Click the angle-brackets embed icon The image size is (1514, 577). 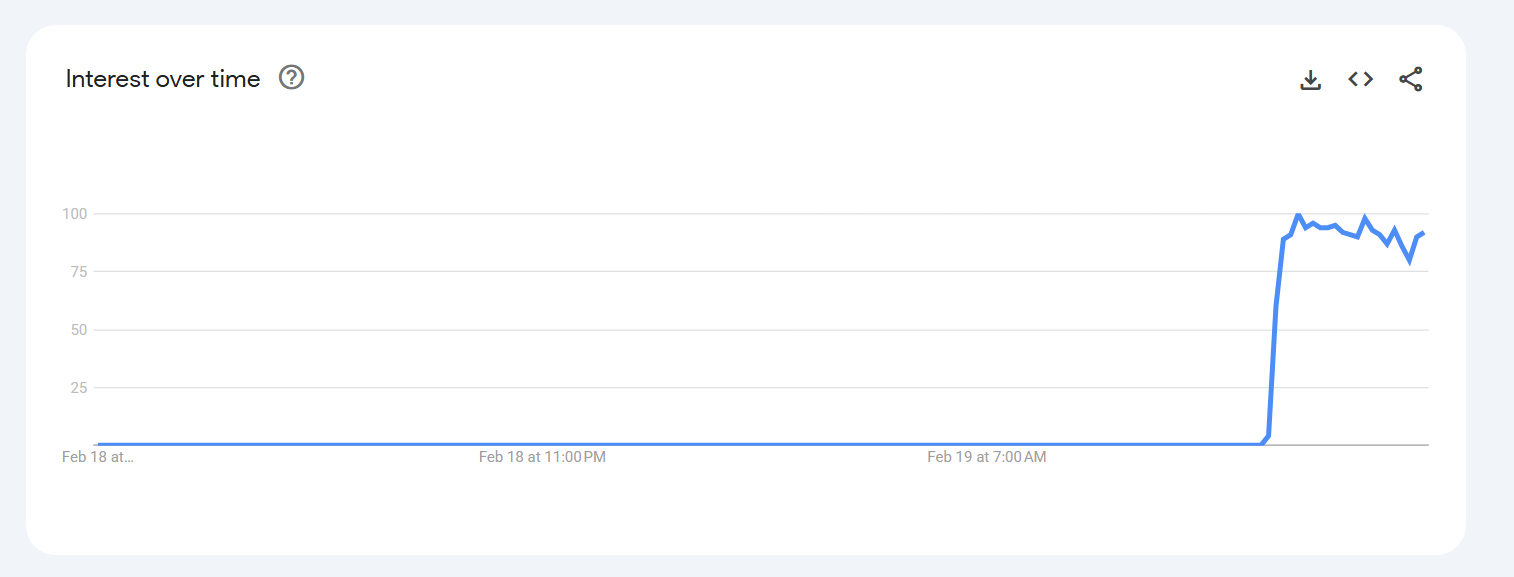coord(1360,79)
